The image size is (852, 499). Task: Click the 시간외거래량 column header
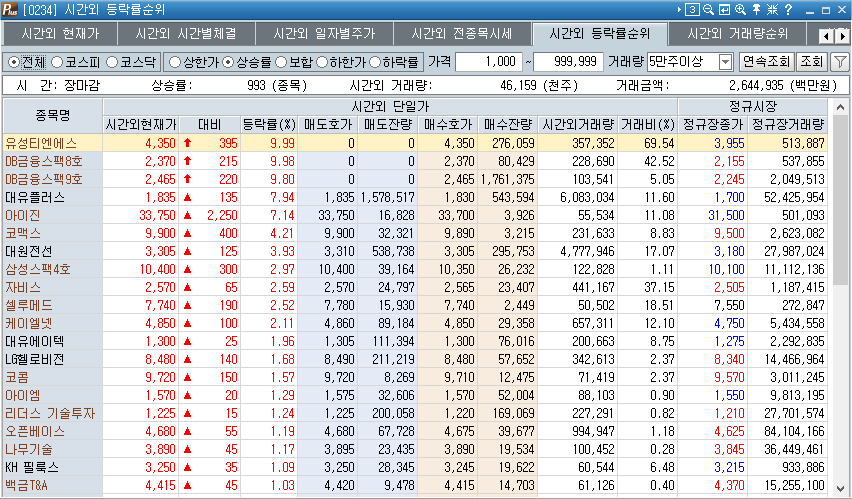point(578,124)
